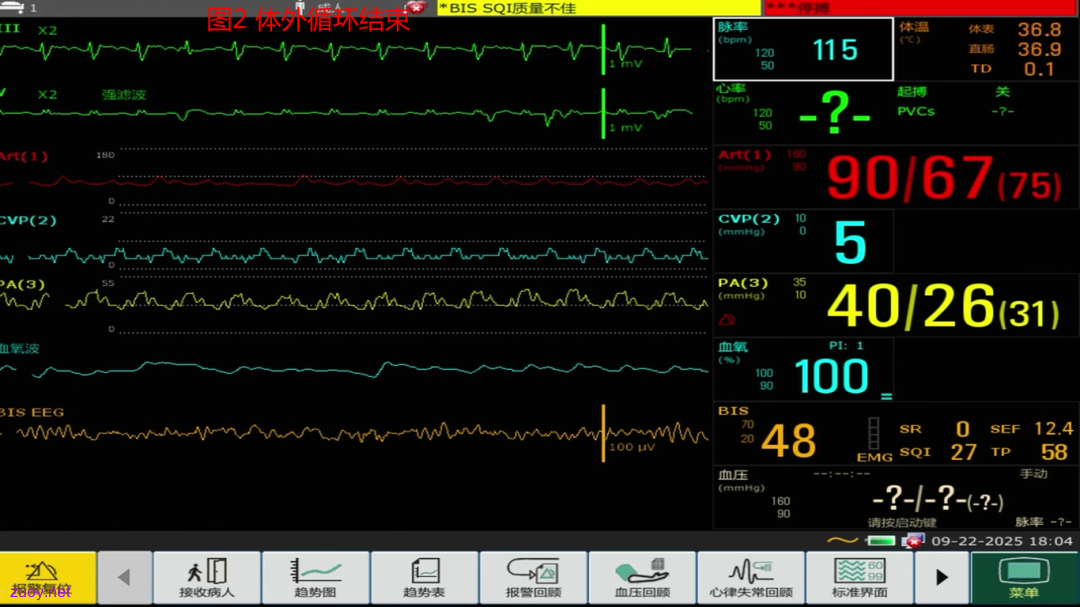Click the TP 58 value
This screenshot has height=607, width=1080.
[1029, 452]
